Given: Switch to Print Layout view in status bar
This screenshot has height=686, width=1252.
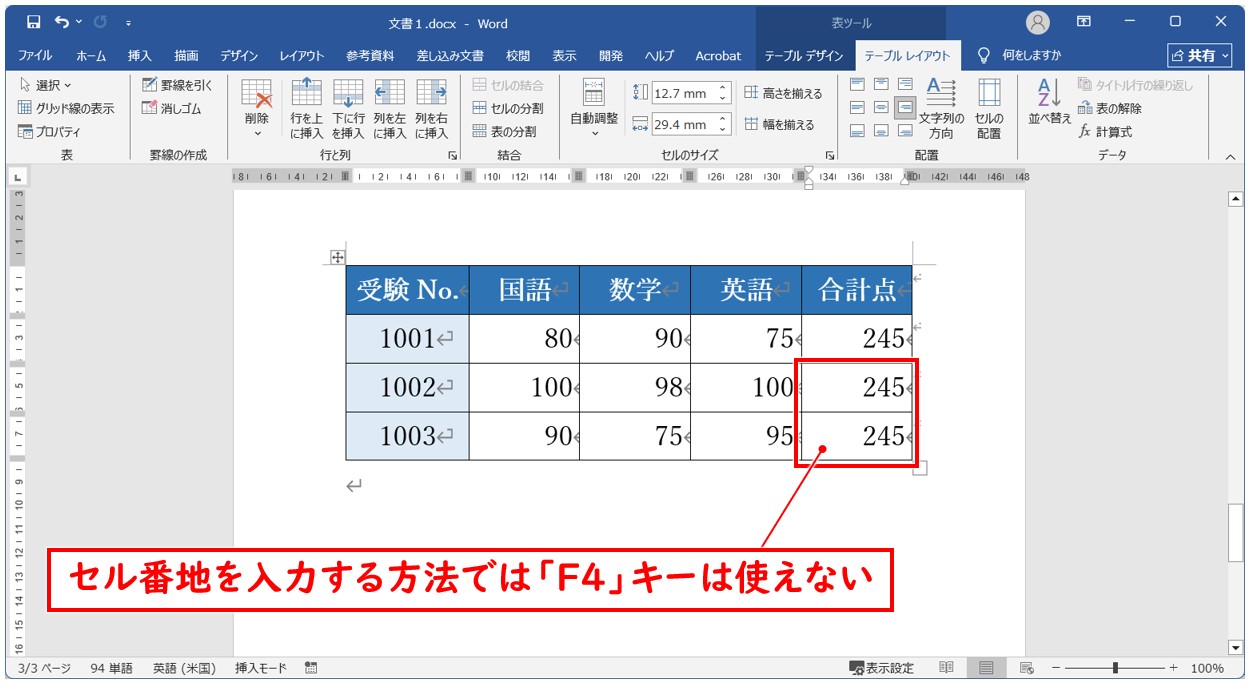Looking at the screenshot, I should tap(986, 668).
